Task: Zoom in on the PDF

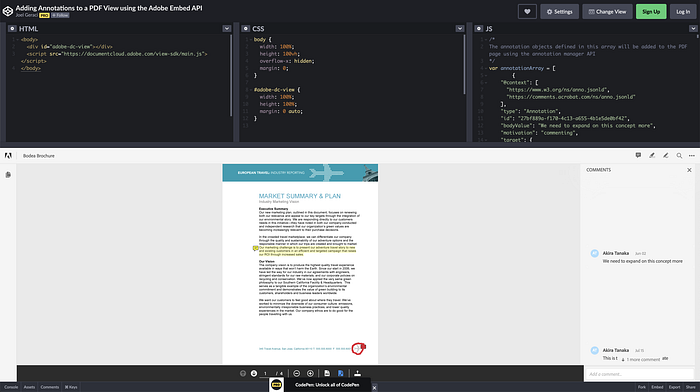Action: point(310,373)
